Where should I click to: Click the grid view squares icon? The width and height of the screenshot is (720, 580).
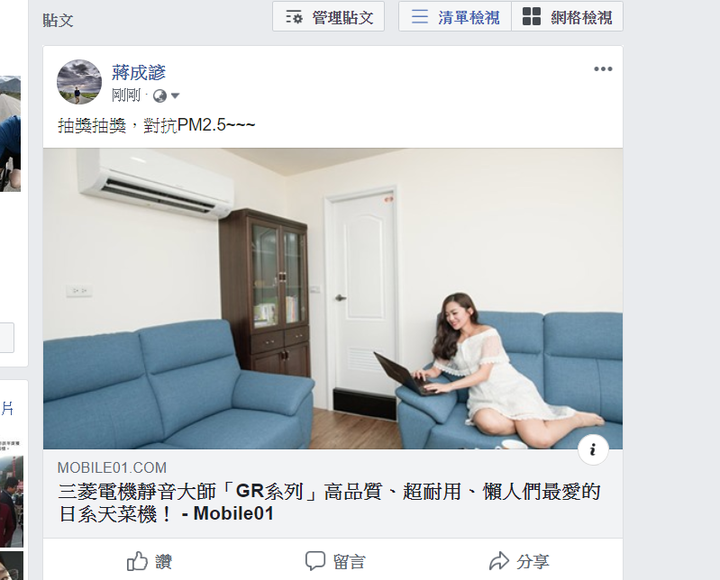(x=532, y=17)
